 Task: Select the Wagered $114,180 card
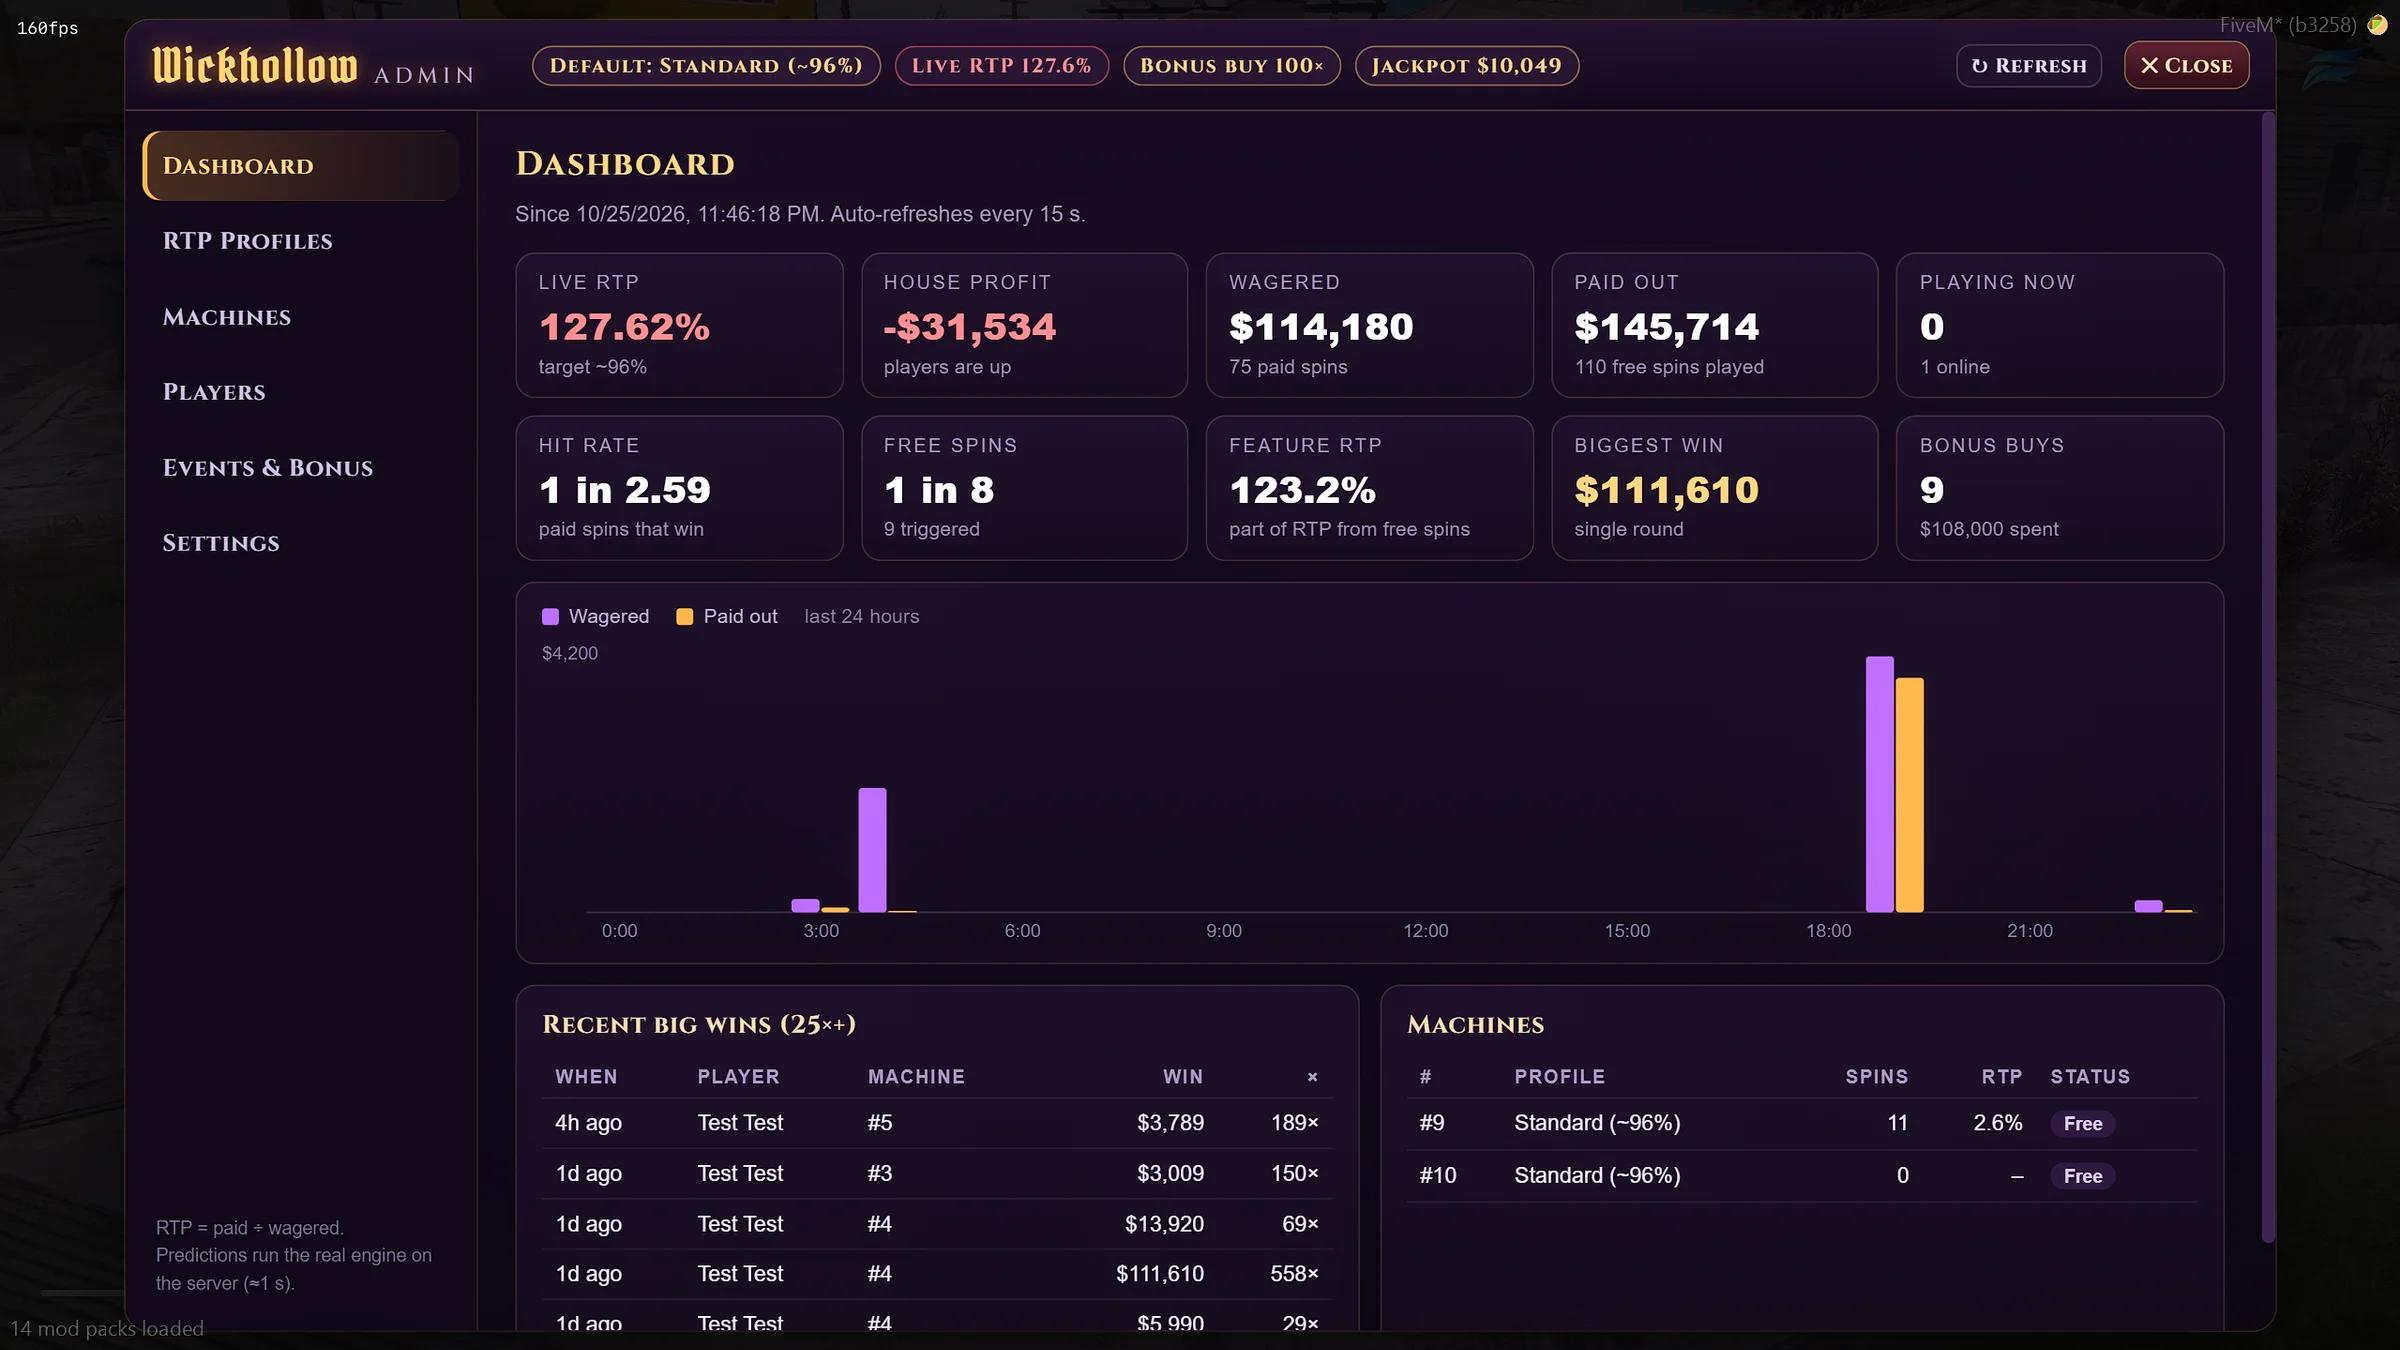point(1369,325)
